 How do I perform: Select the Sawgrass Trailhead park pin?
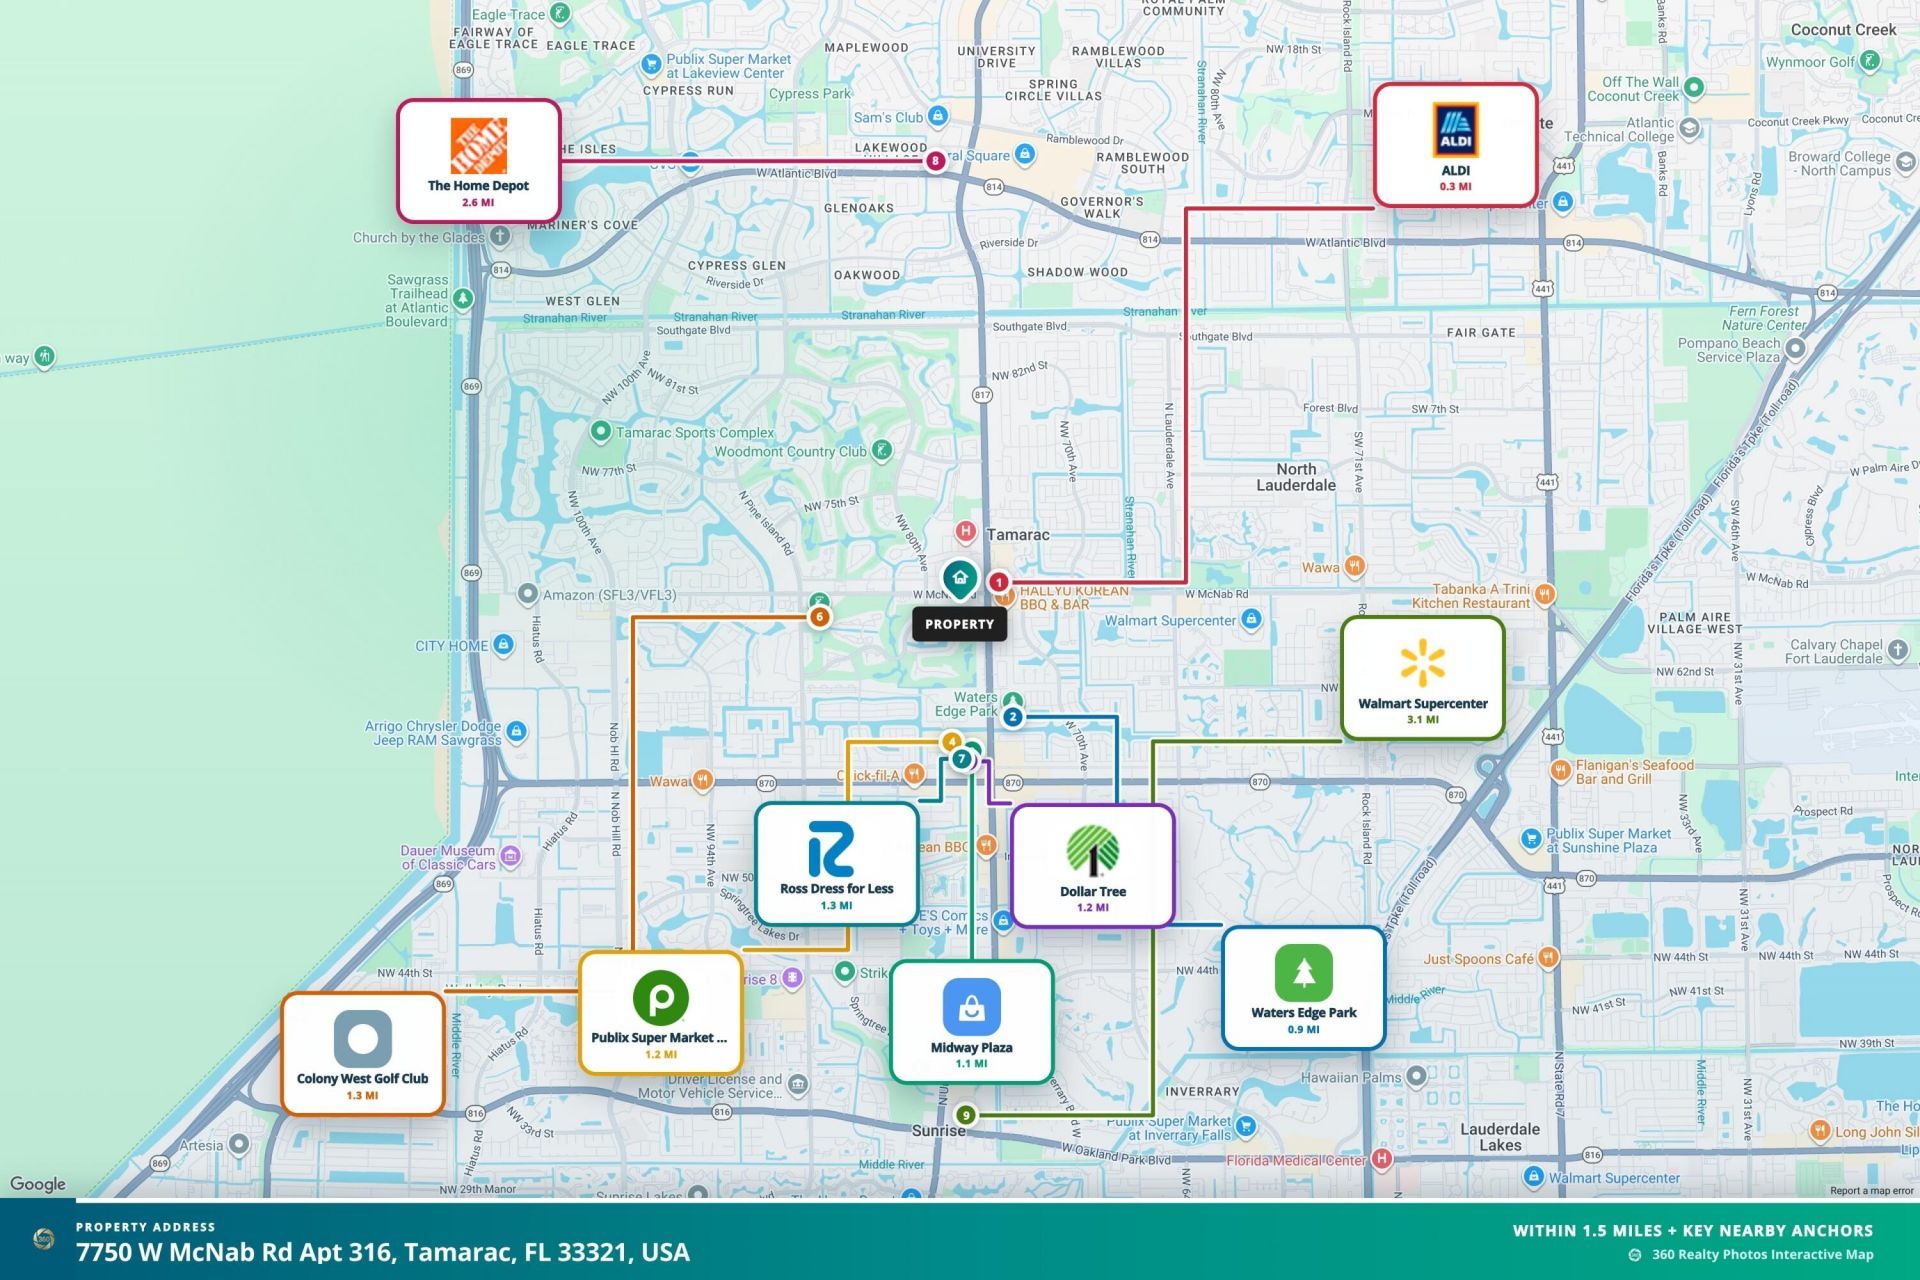[462, 298]
